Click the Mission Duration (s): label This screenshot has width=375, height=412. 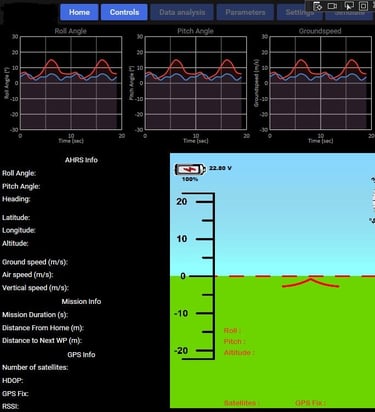coord(35,315)
